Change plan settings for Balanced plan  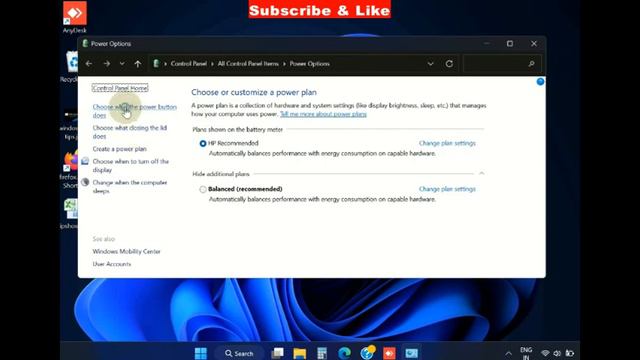click(447, 189)
